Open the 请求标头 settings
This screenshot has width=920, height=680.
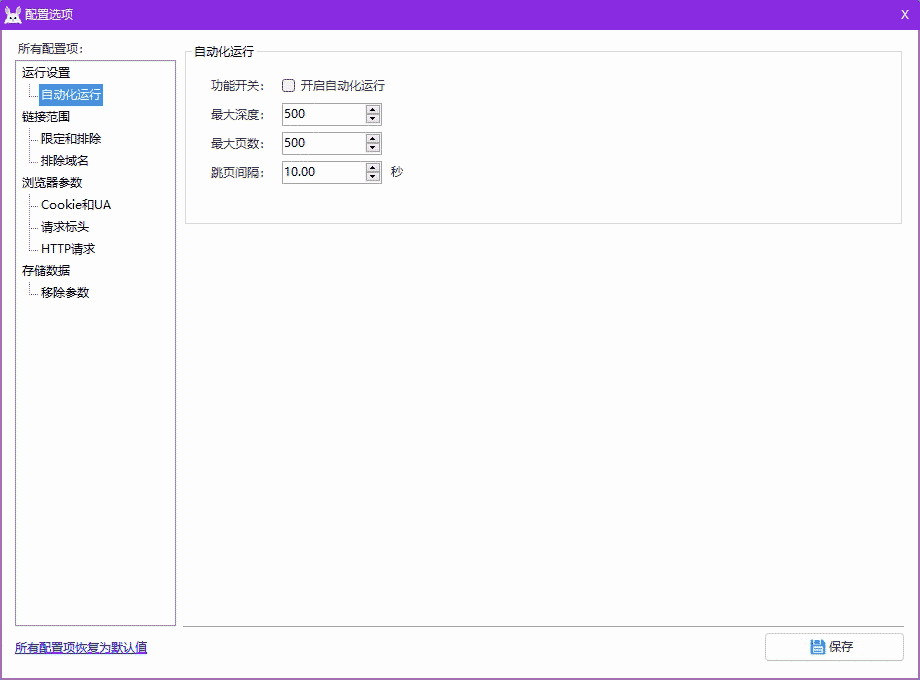[x=65, y=226]
